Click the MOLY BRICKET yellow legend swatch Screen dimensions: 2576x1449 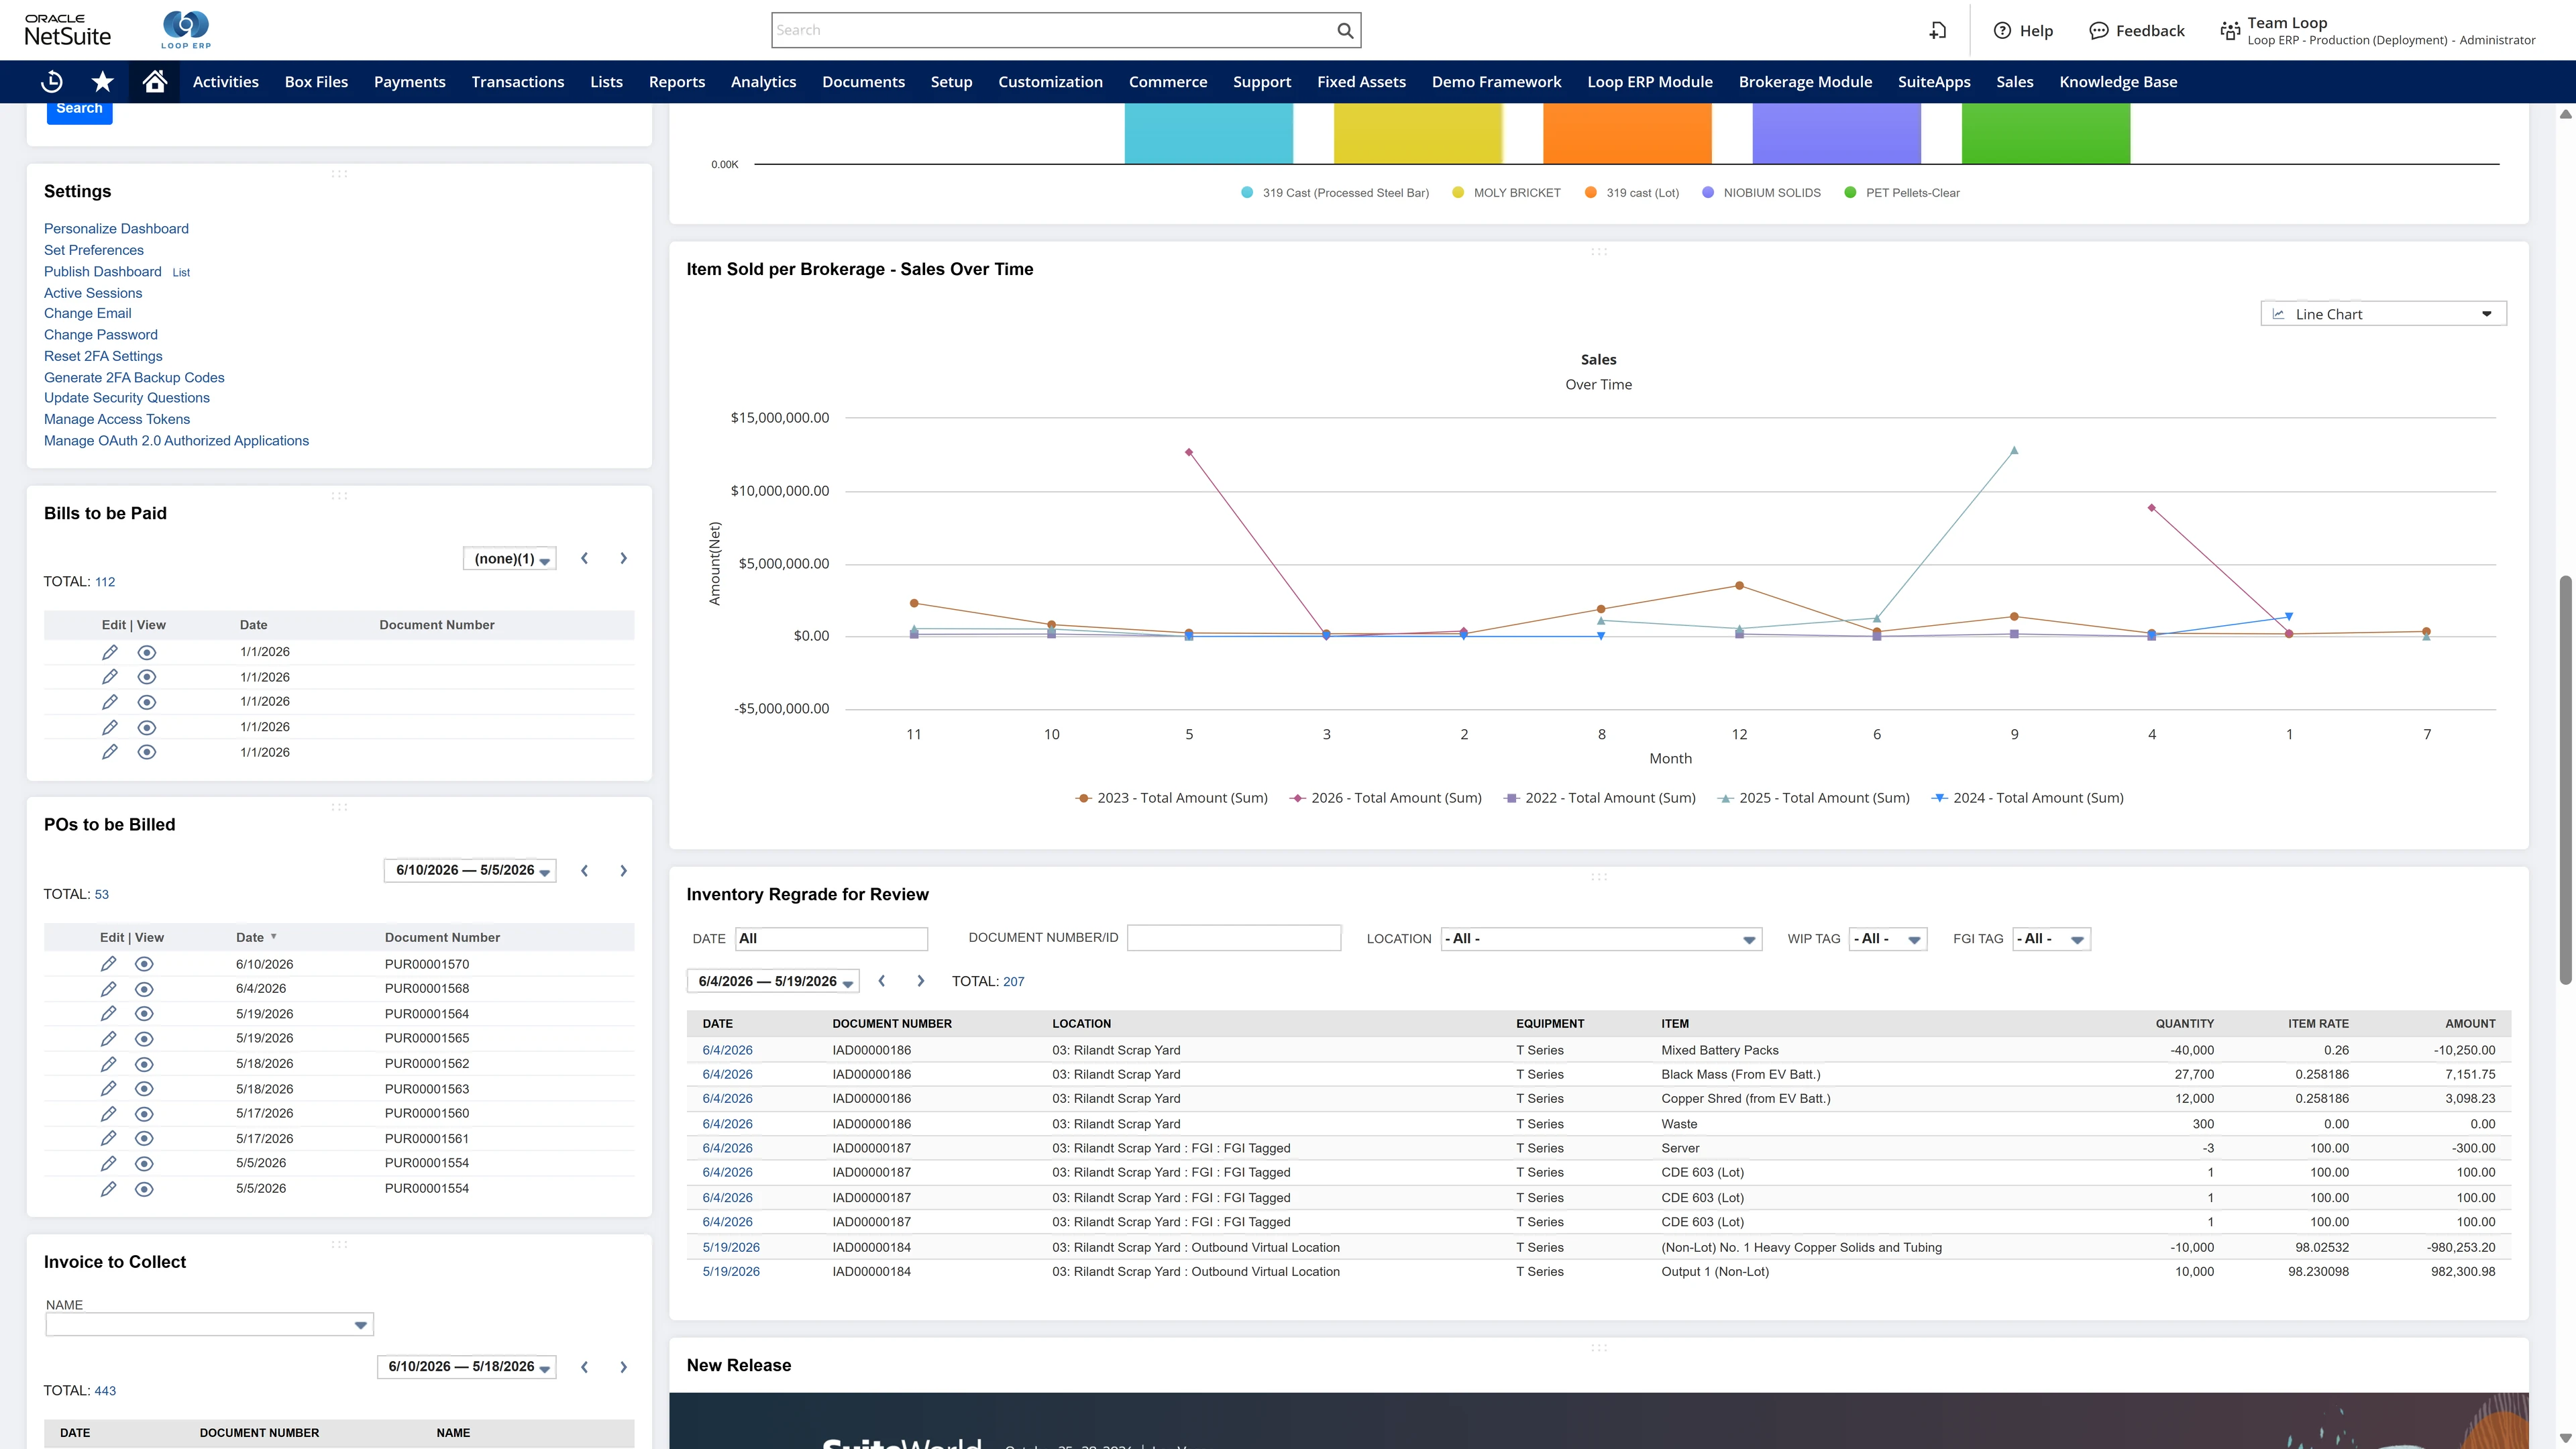click(1458, 193)
